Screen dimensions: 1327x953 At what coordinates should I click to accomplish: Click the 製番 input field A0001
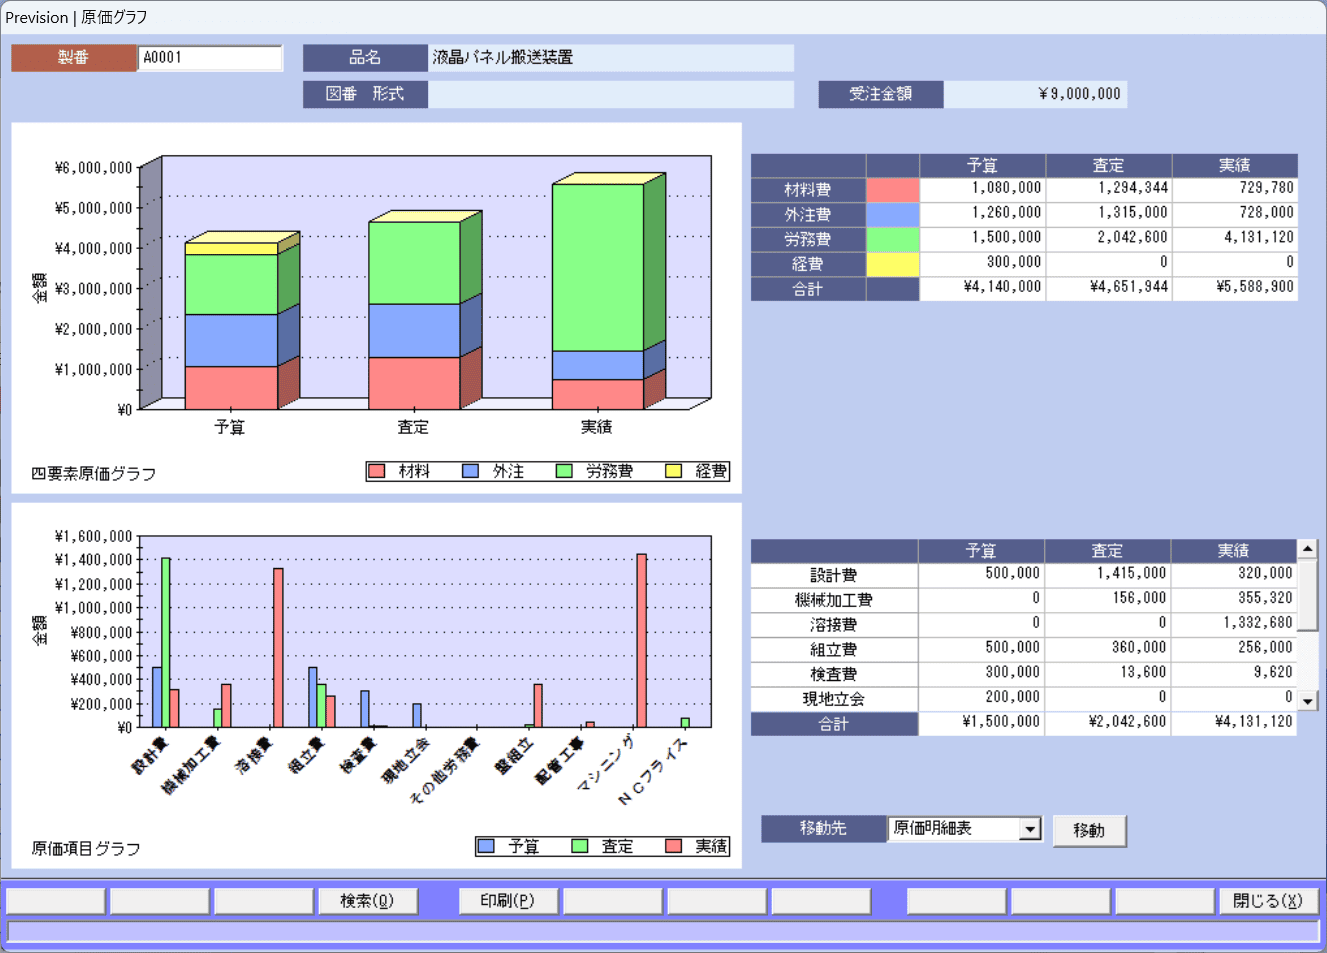pos(209,58)
